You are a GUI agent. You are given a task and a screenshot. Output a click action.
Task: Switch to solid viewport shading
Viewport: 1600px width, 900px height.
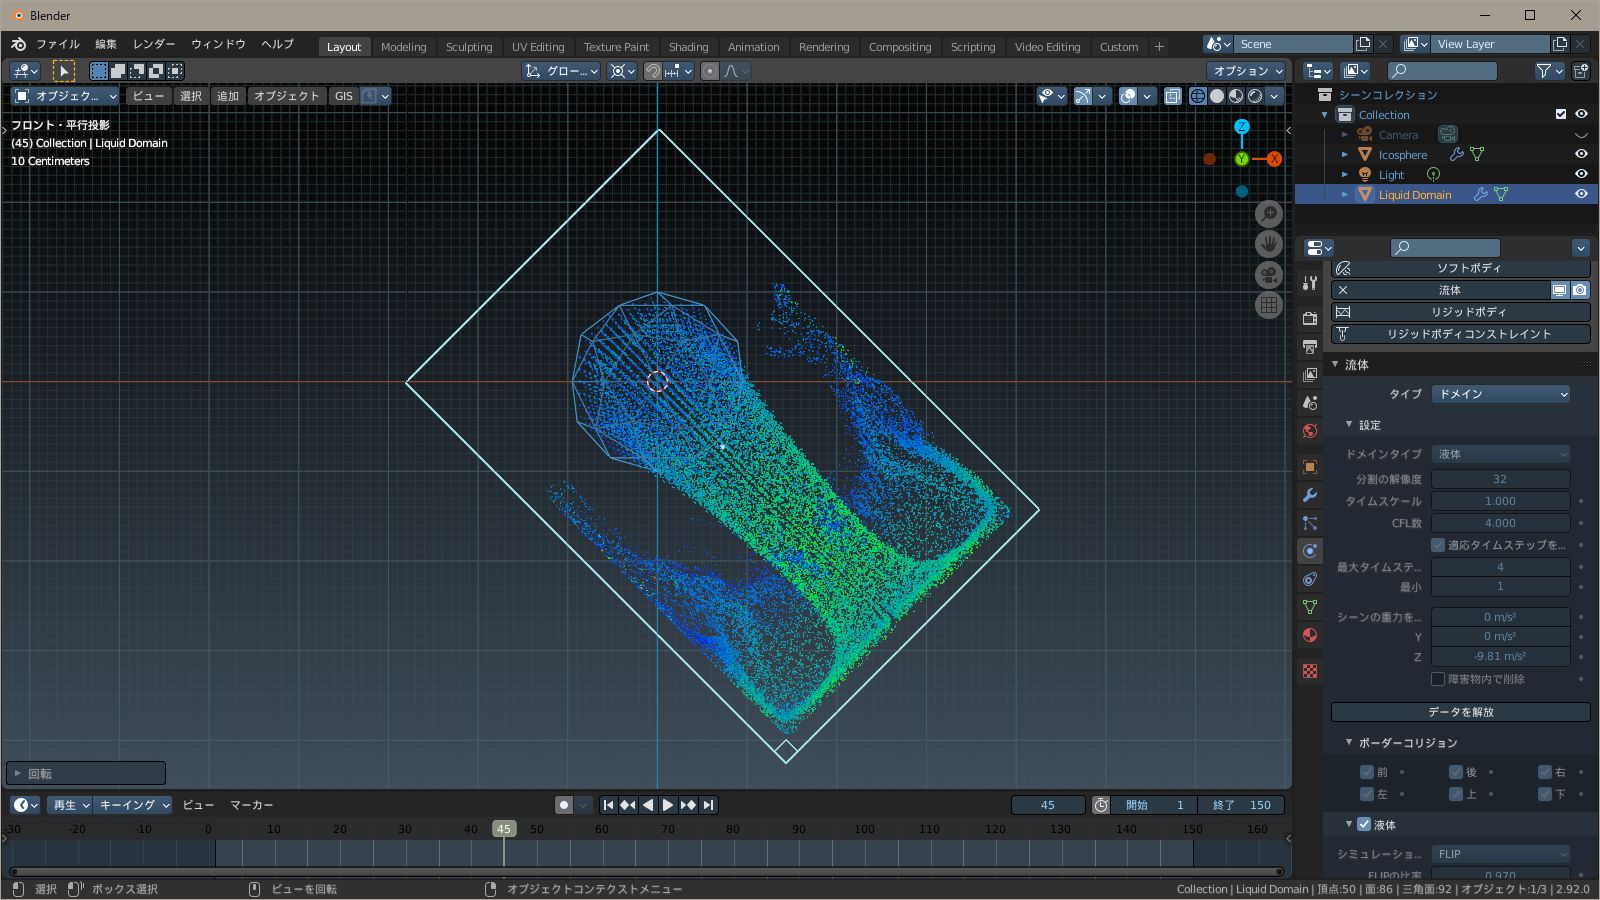pyautogui.click(x=1217, y=96)
